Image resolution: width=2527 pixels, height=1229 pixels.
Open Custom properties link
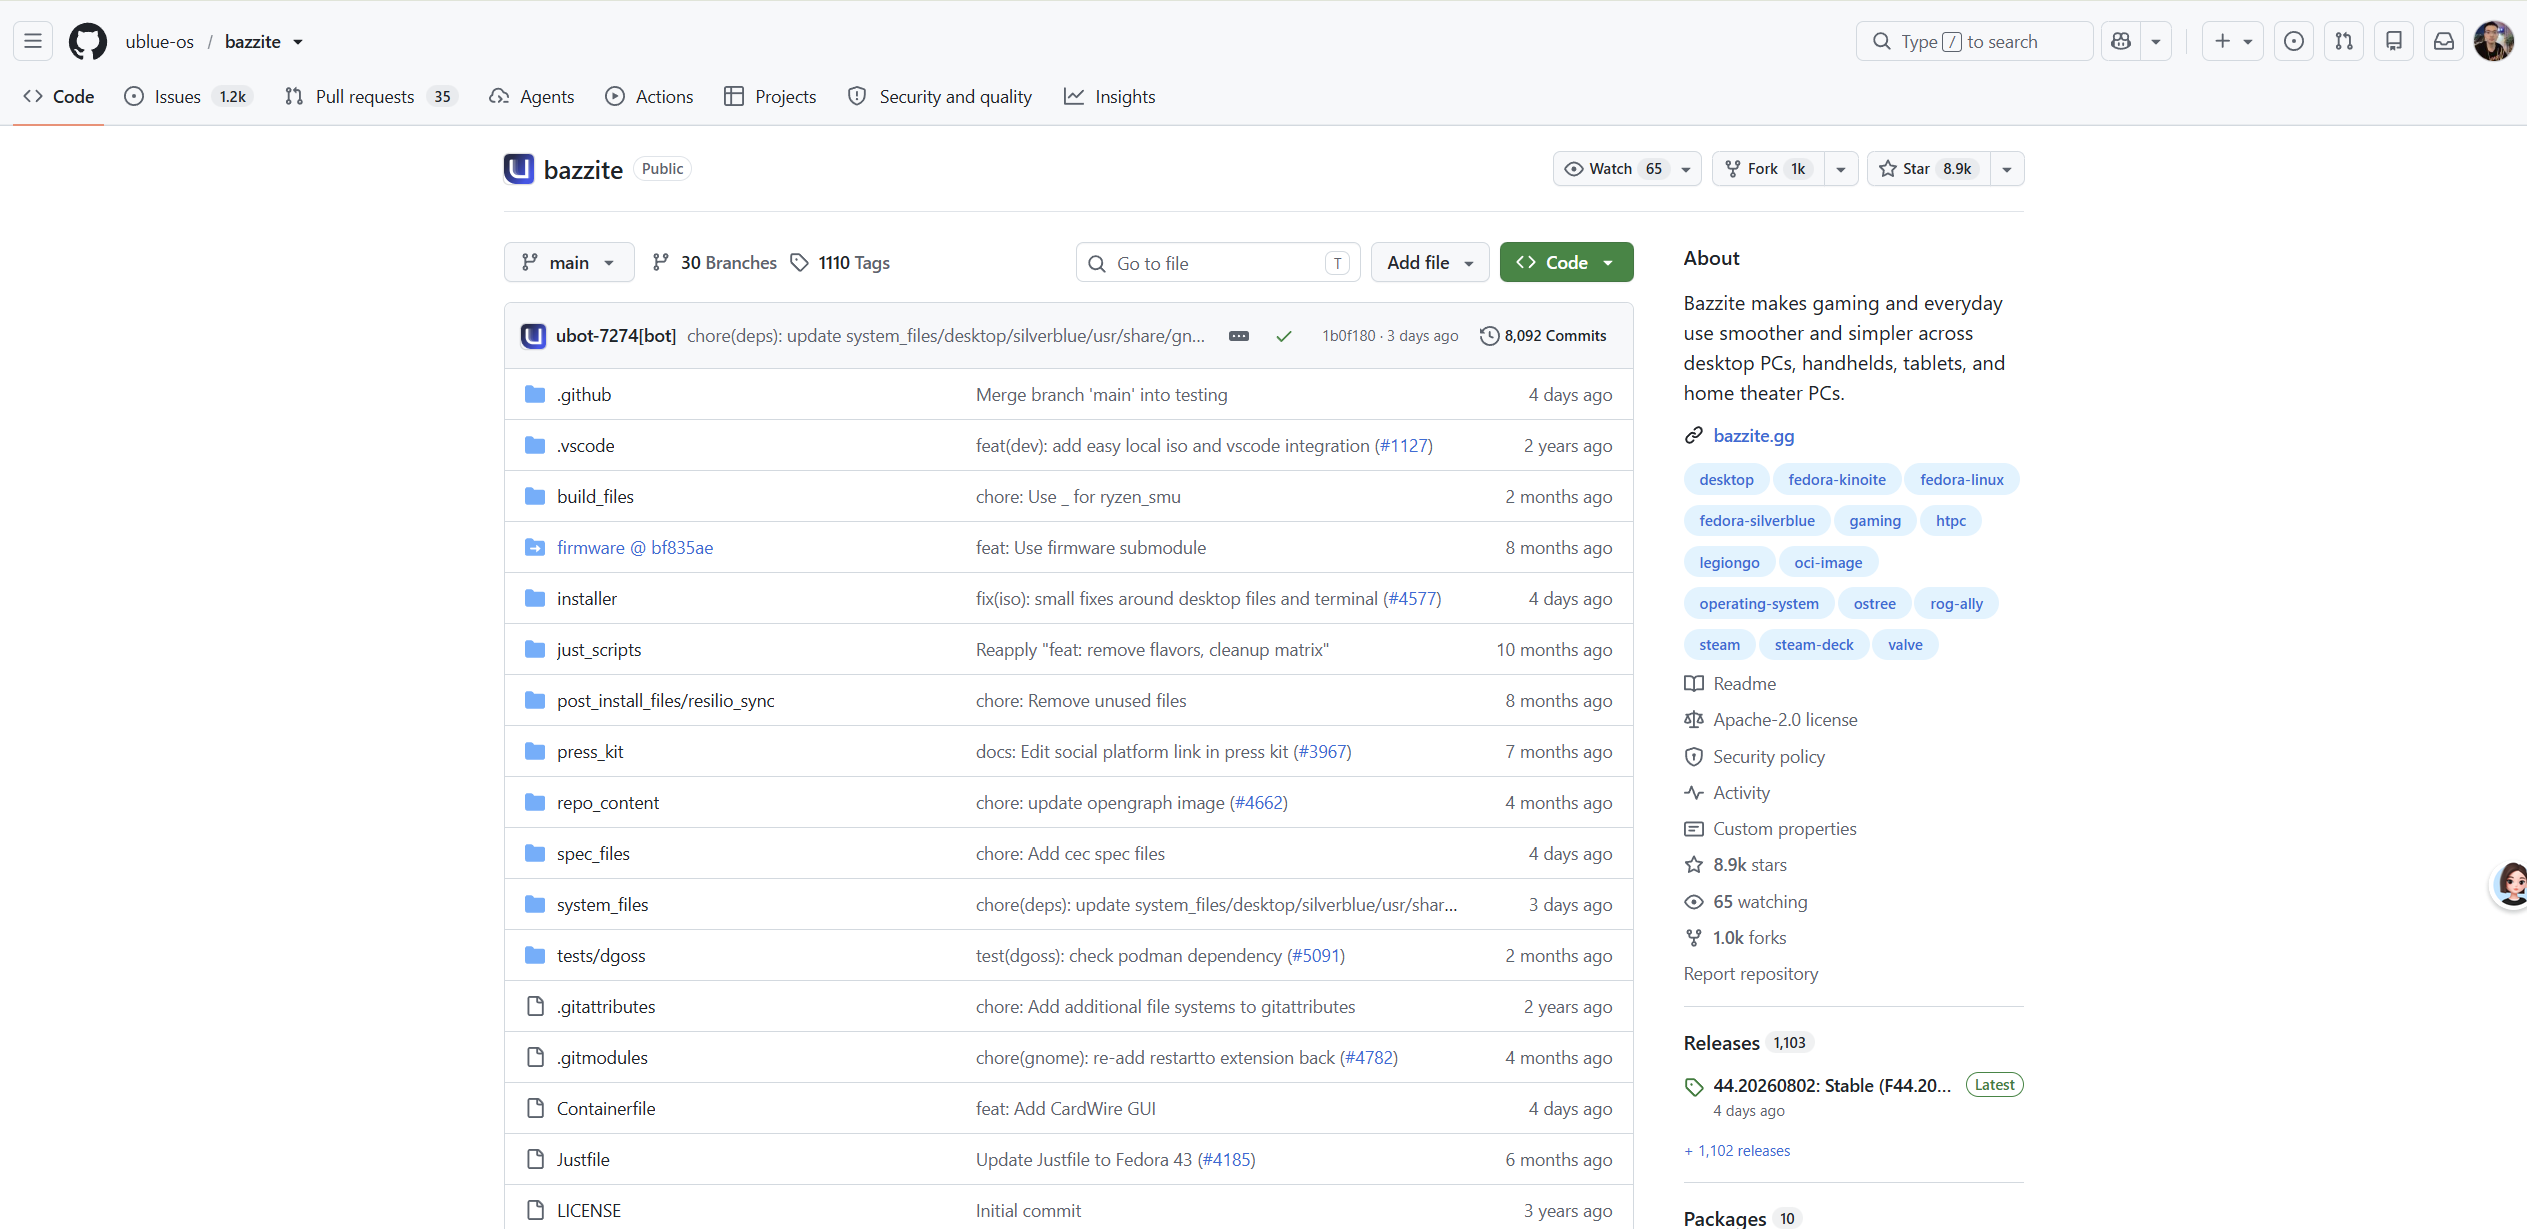click(1784, 829)
